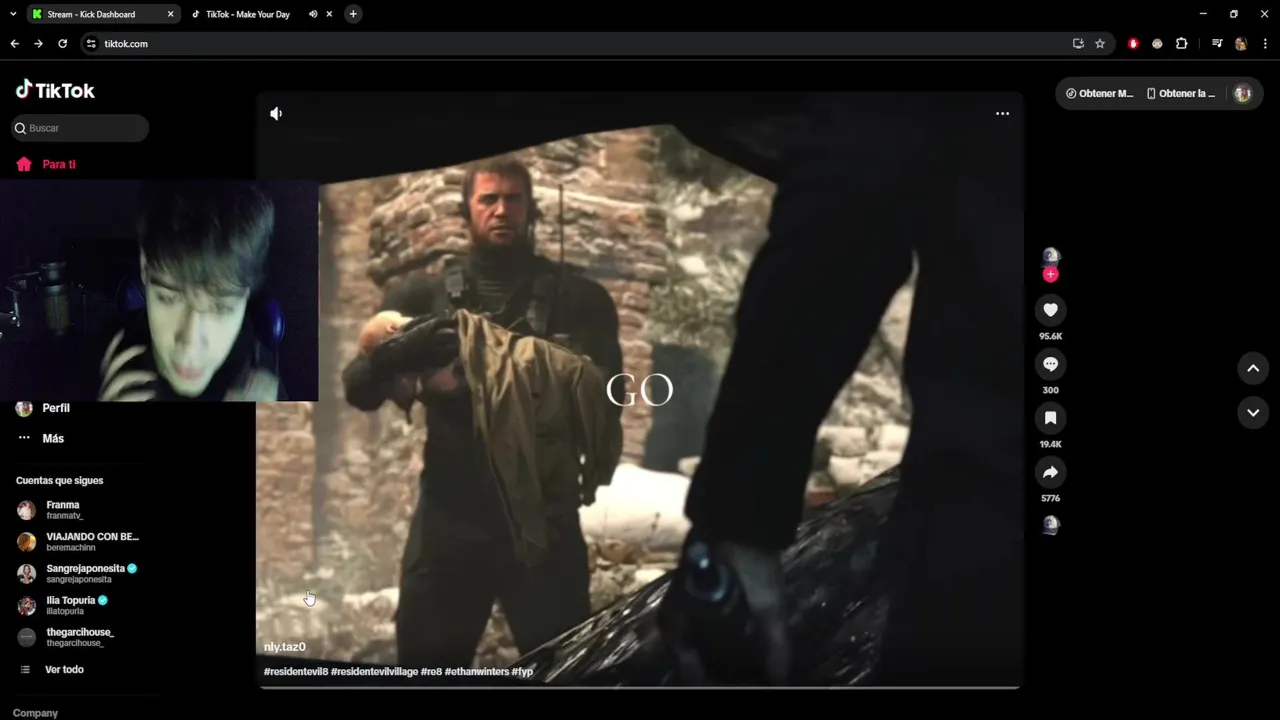The image size is (1280, 720).
Task: Click the Company footer link
Action: [35, 713]
